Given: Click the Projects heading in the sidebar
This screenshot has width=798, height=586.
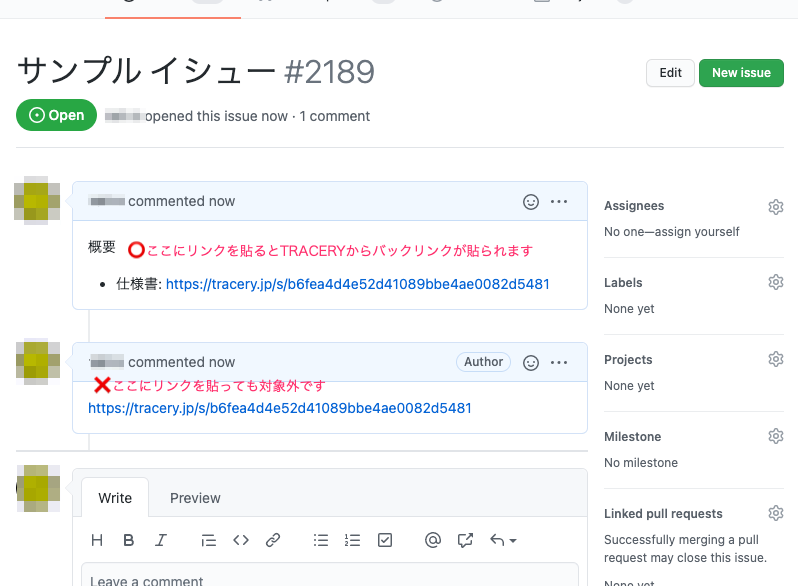Looking at the screenshot, I should pos(628,359).
